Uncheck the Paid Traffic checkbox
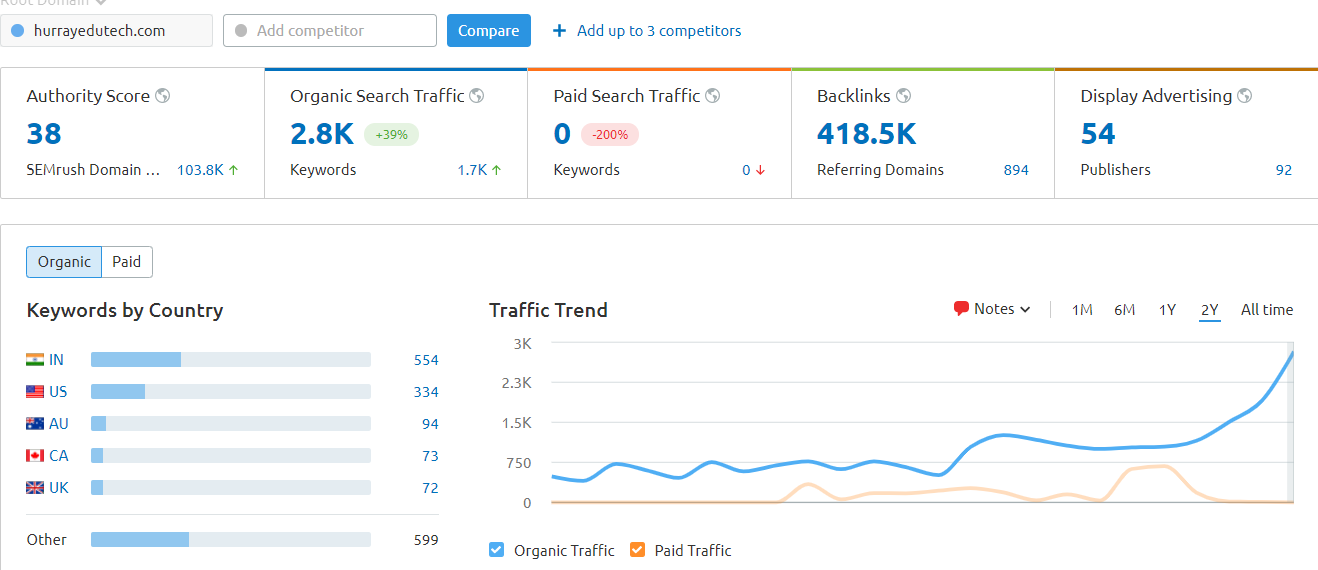This screenshot has width=1318, height=570. (x=638, y=550)
